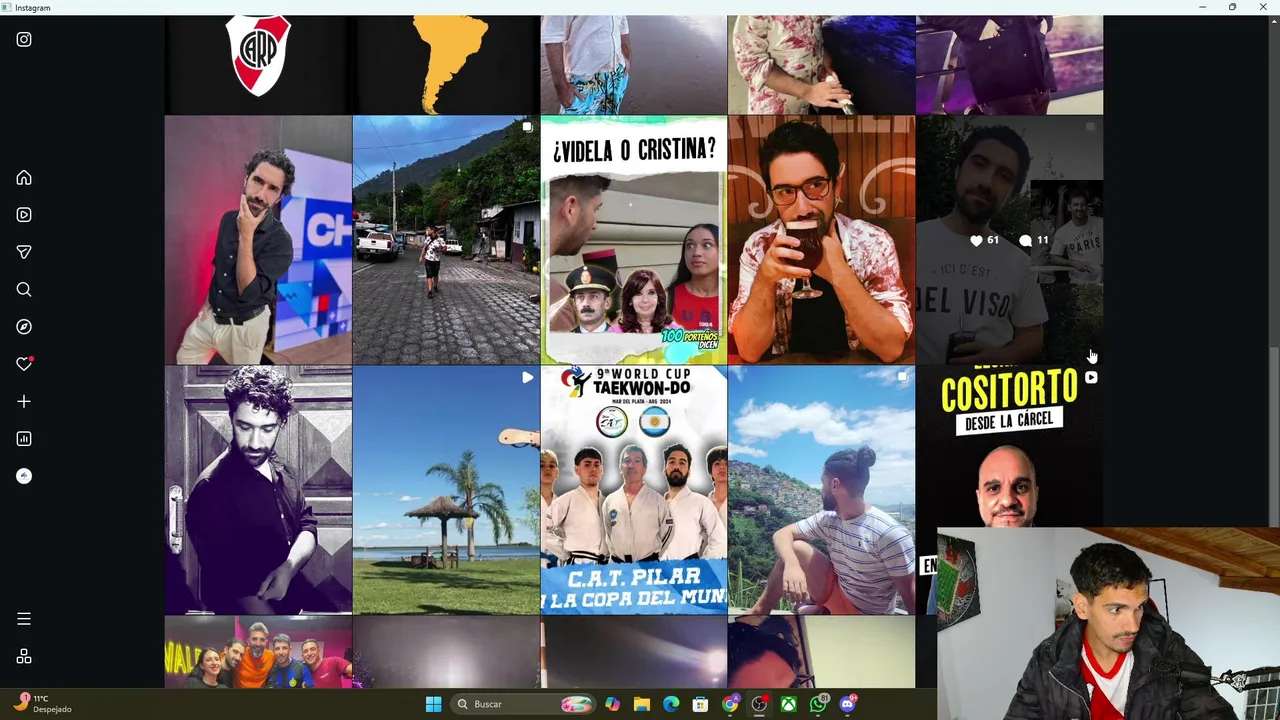Viewport: 1280px width, 720px height.
Task: Click the taskbar Buscar search box
Action: tap(522, 704)
